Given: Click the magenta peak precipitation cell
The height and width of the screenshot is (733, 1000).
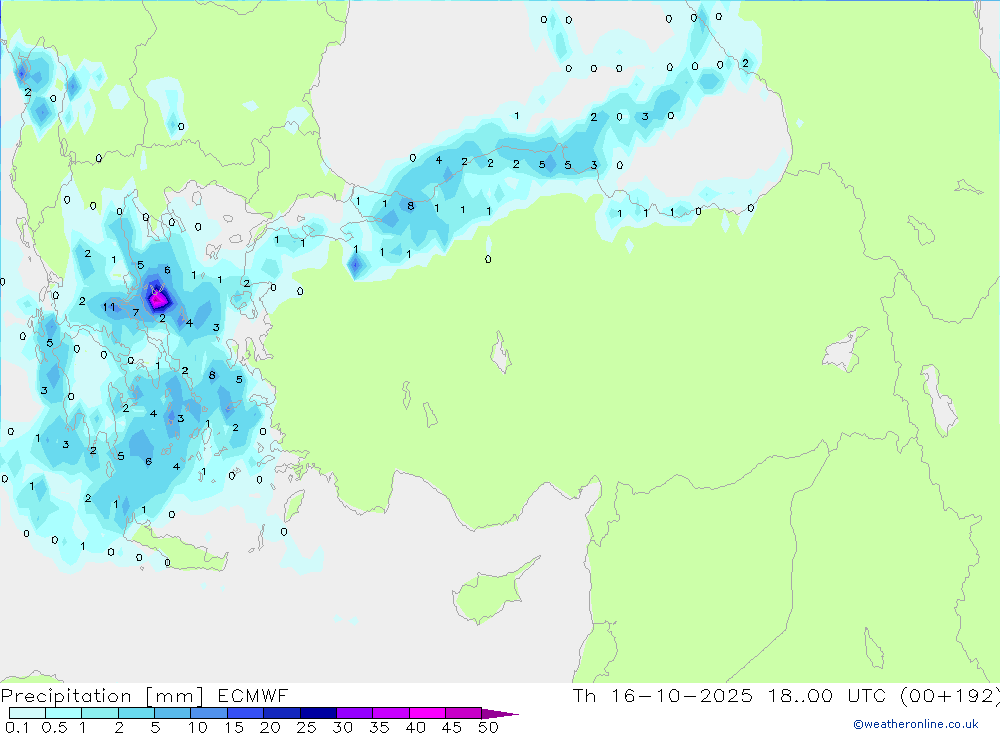Looking at the screenshot, I should click(x=158, y=299).
